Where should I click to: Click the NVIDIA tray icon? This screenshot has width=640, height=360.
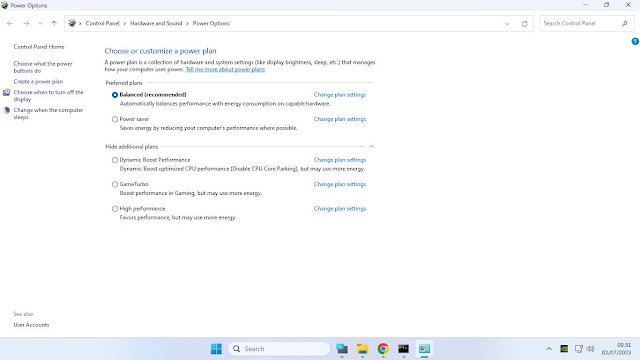click(564, 349)
